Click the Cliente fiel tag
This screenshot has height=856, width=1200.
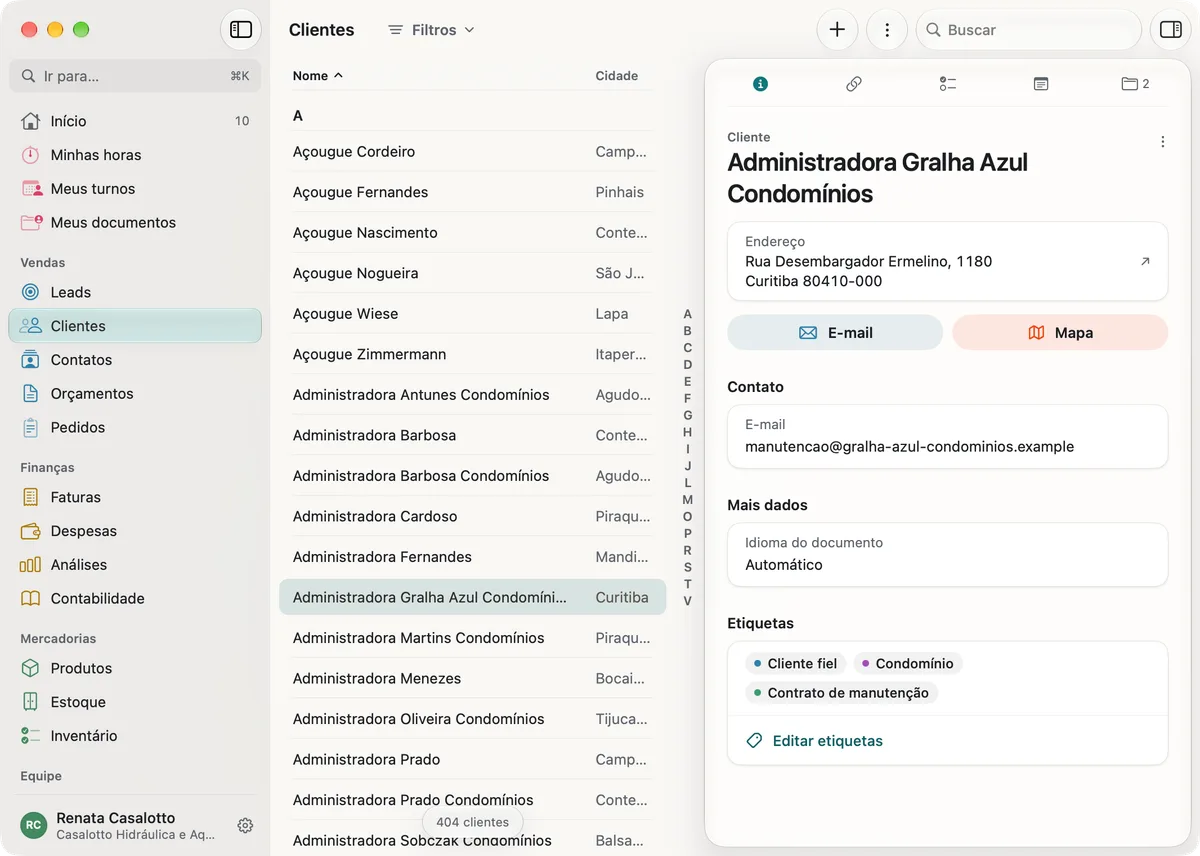(796, 664)
